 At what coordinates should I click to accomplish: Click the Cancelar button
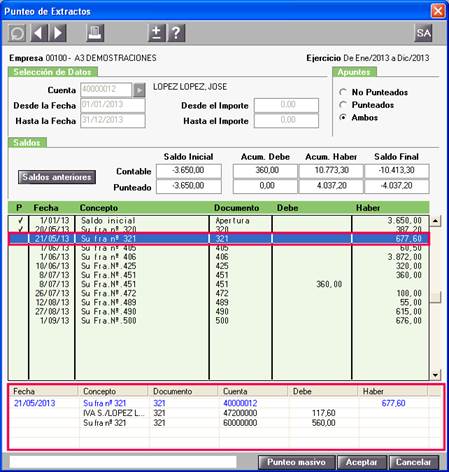click(414, 462)
